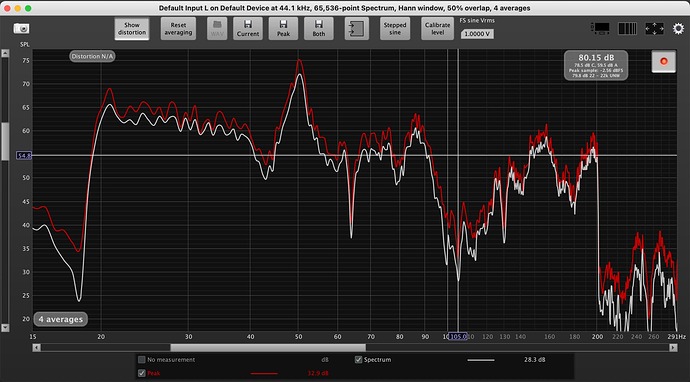The height and width of the screenshot is (382, 690).
Task: Uncheck the Peak trace checkbox
Action: click(142, 373)
